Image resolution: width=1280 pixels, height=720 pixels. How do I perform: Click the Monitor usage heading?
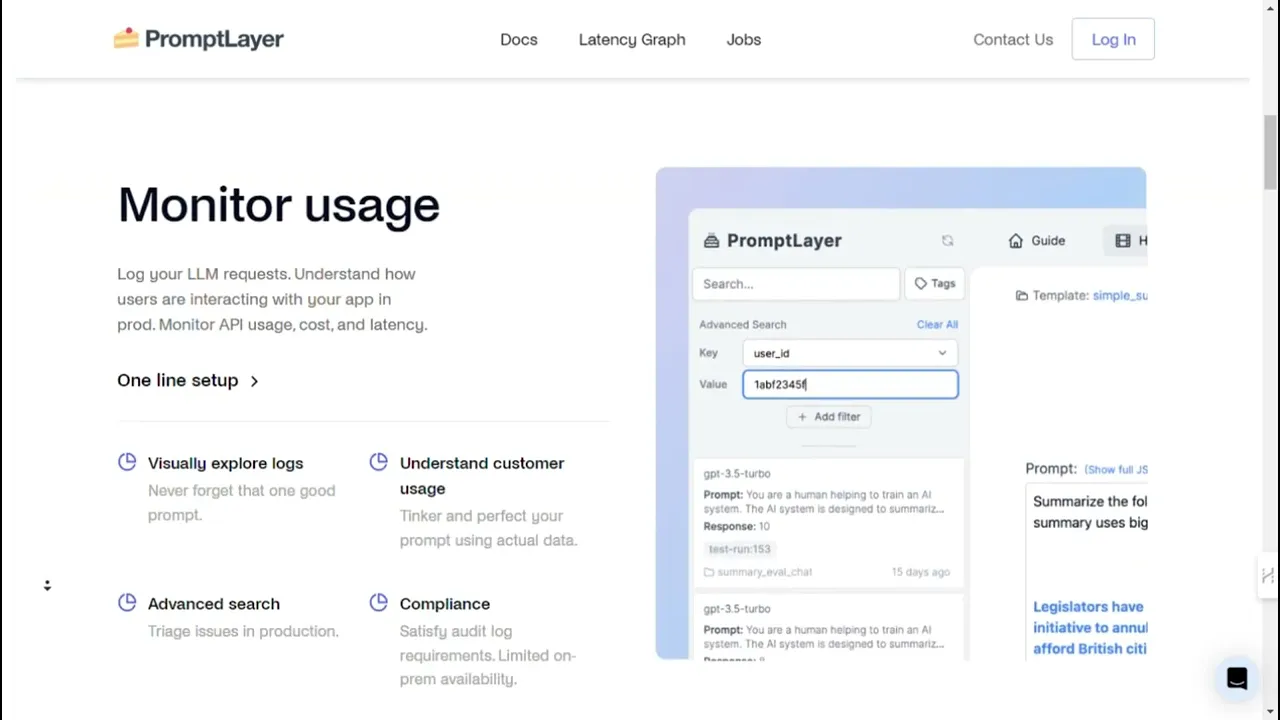[279, 204]
